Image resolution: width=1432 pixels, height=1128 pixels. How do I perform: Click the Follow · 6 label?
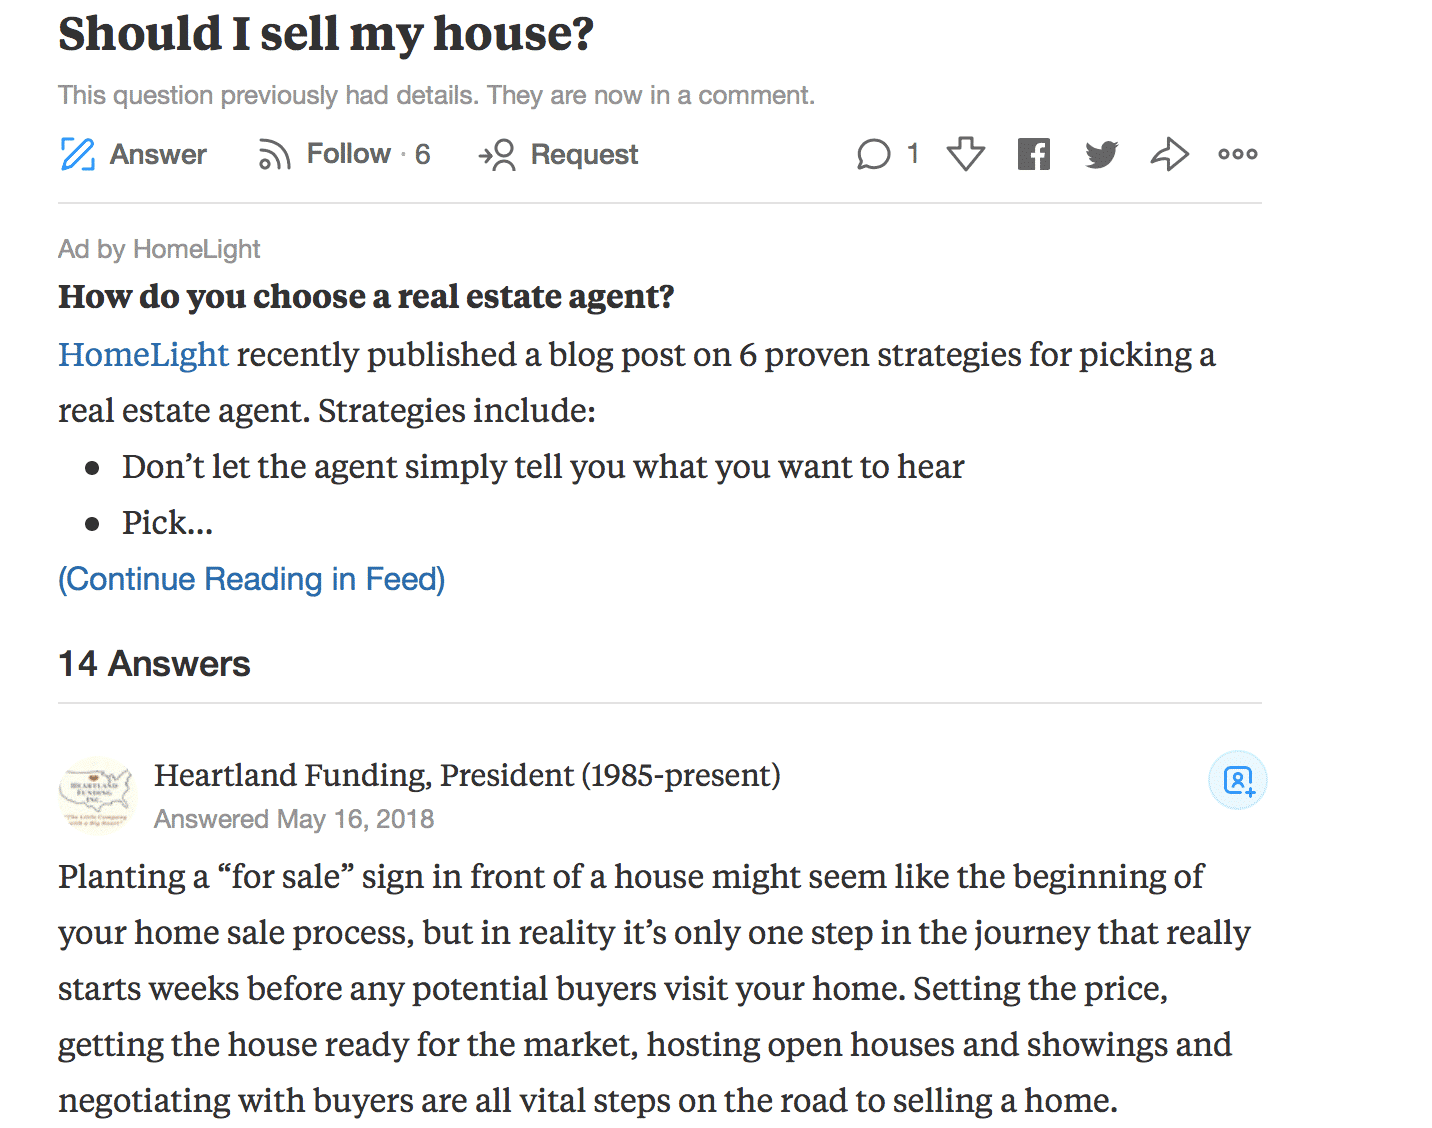coord(368,154)
